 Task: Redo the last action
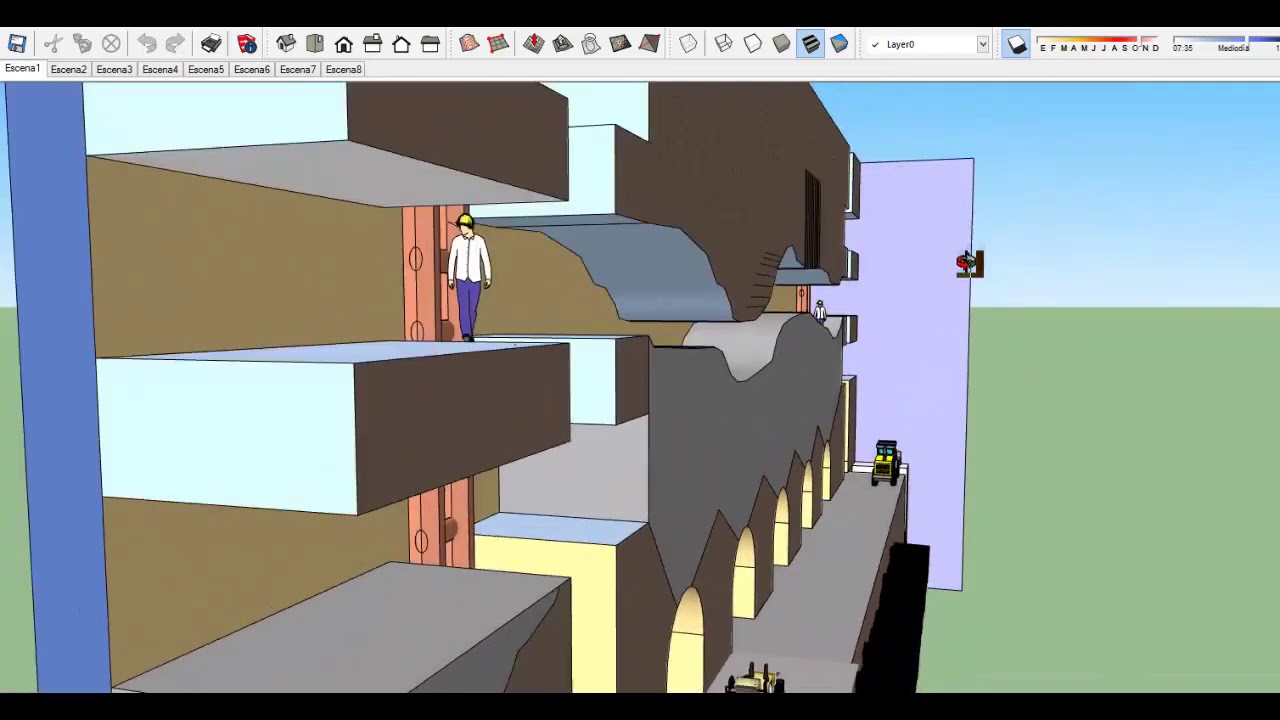175,44
